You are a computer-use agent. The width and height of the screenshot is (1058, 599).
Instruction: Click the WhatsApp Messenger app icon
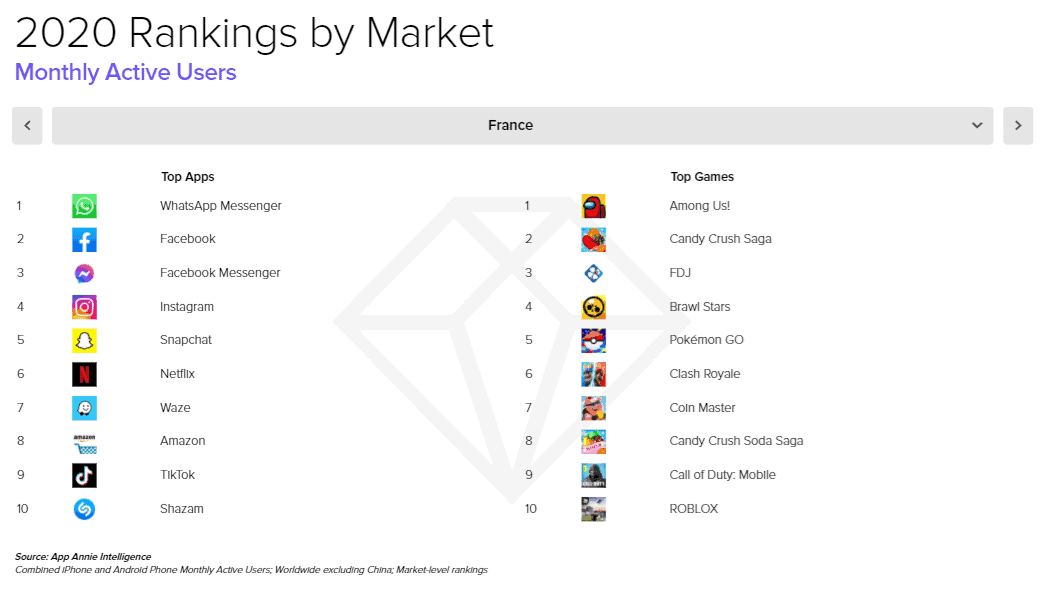coord(84,206)
